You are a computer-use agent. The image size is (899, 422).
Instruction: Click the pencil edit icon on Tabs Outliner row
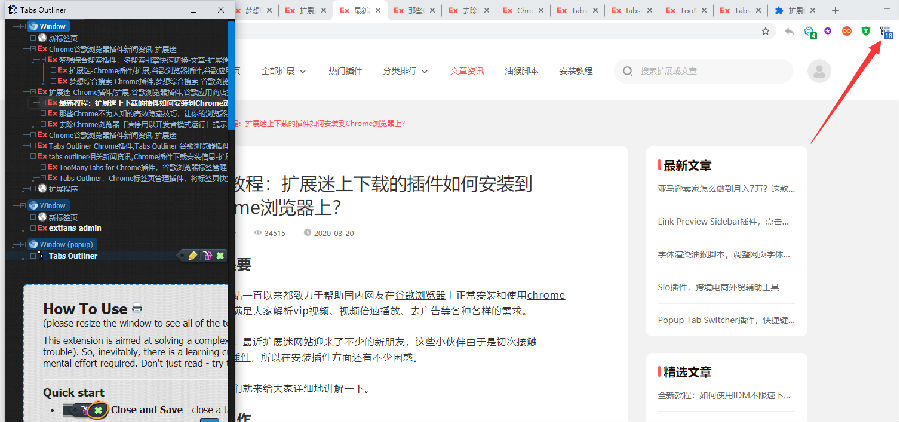pos(193,256)
